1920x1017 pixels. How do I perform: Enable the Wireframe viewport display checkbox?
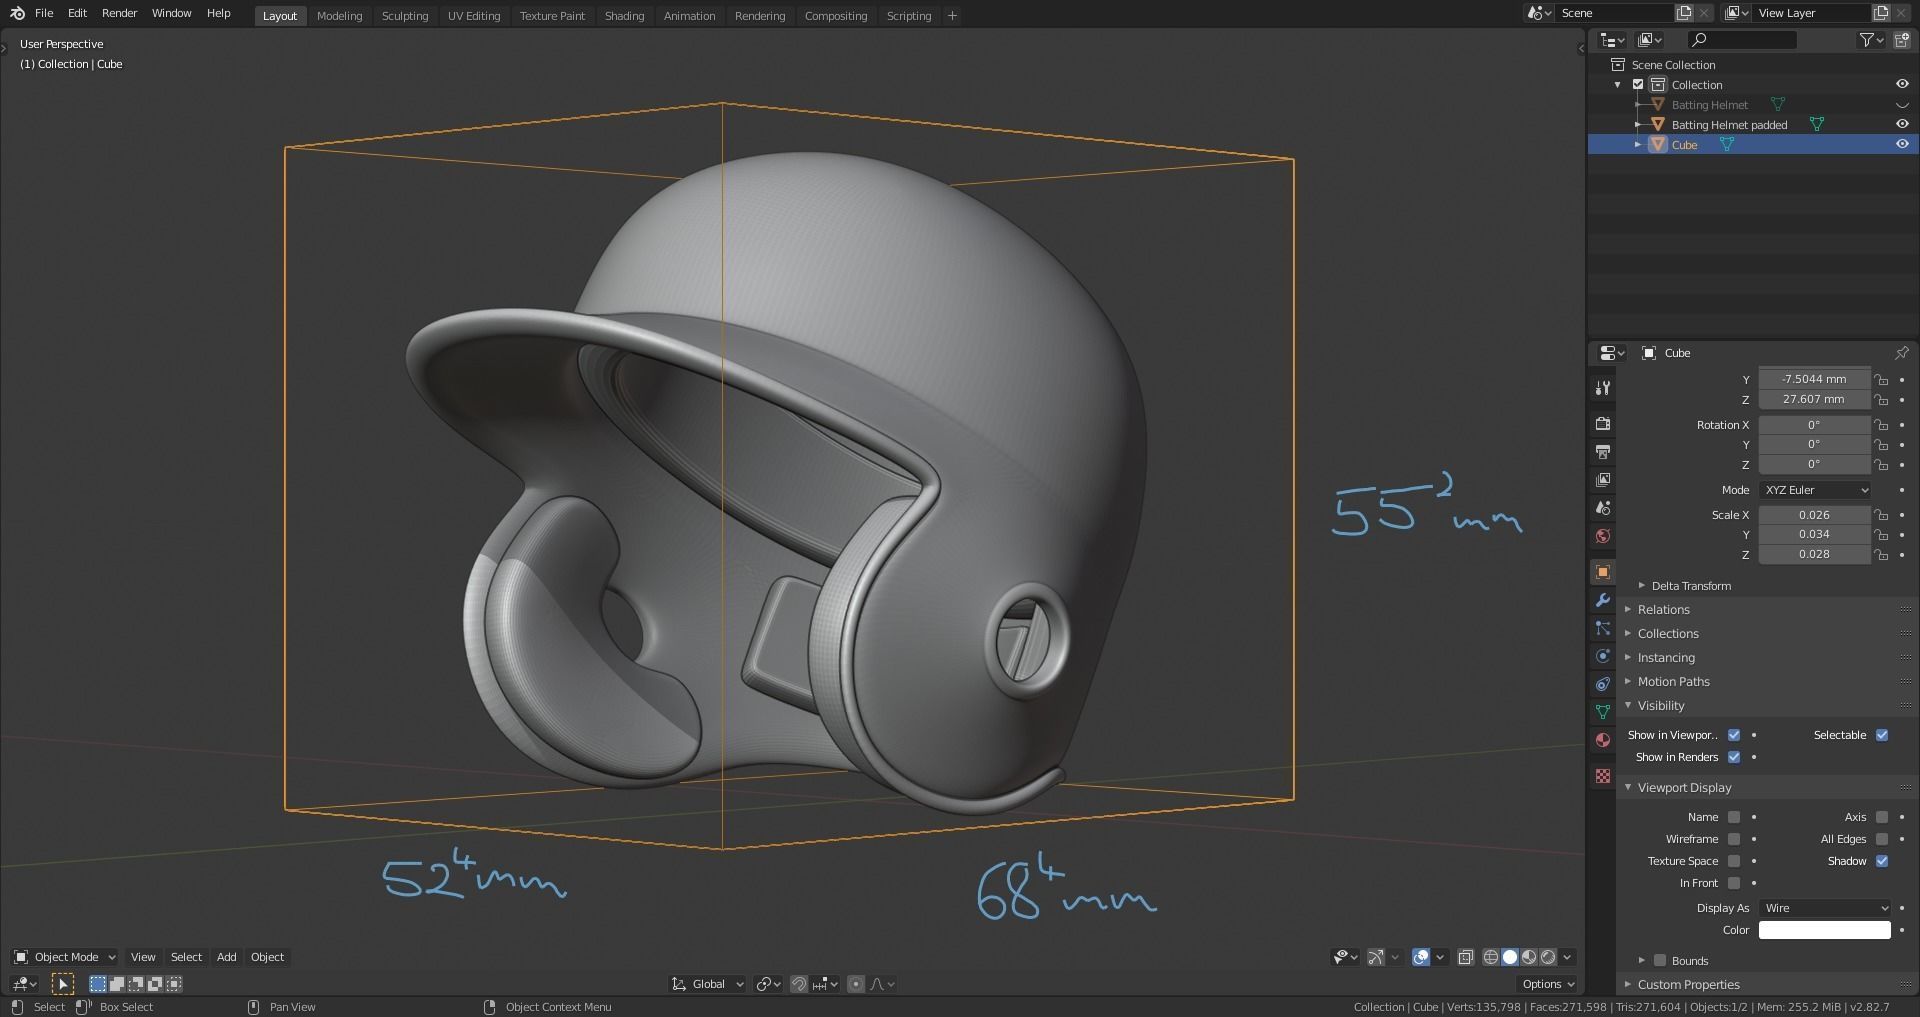1734,839
